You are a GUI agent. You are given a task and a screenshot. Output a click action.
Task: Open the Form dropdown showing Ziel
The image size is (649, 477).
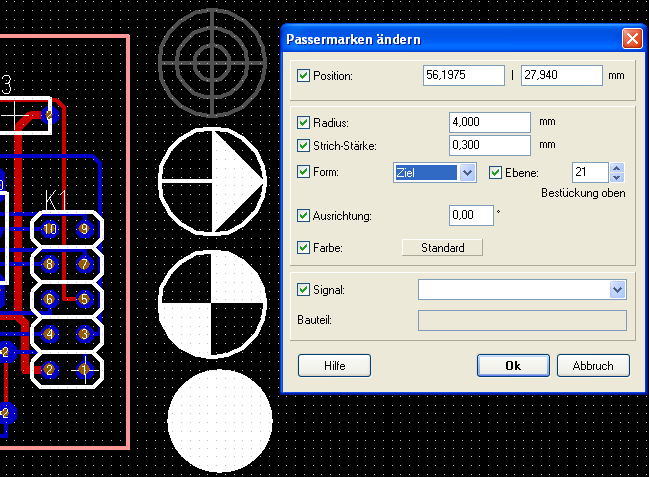467,173
